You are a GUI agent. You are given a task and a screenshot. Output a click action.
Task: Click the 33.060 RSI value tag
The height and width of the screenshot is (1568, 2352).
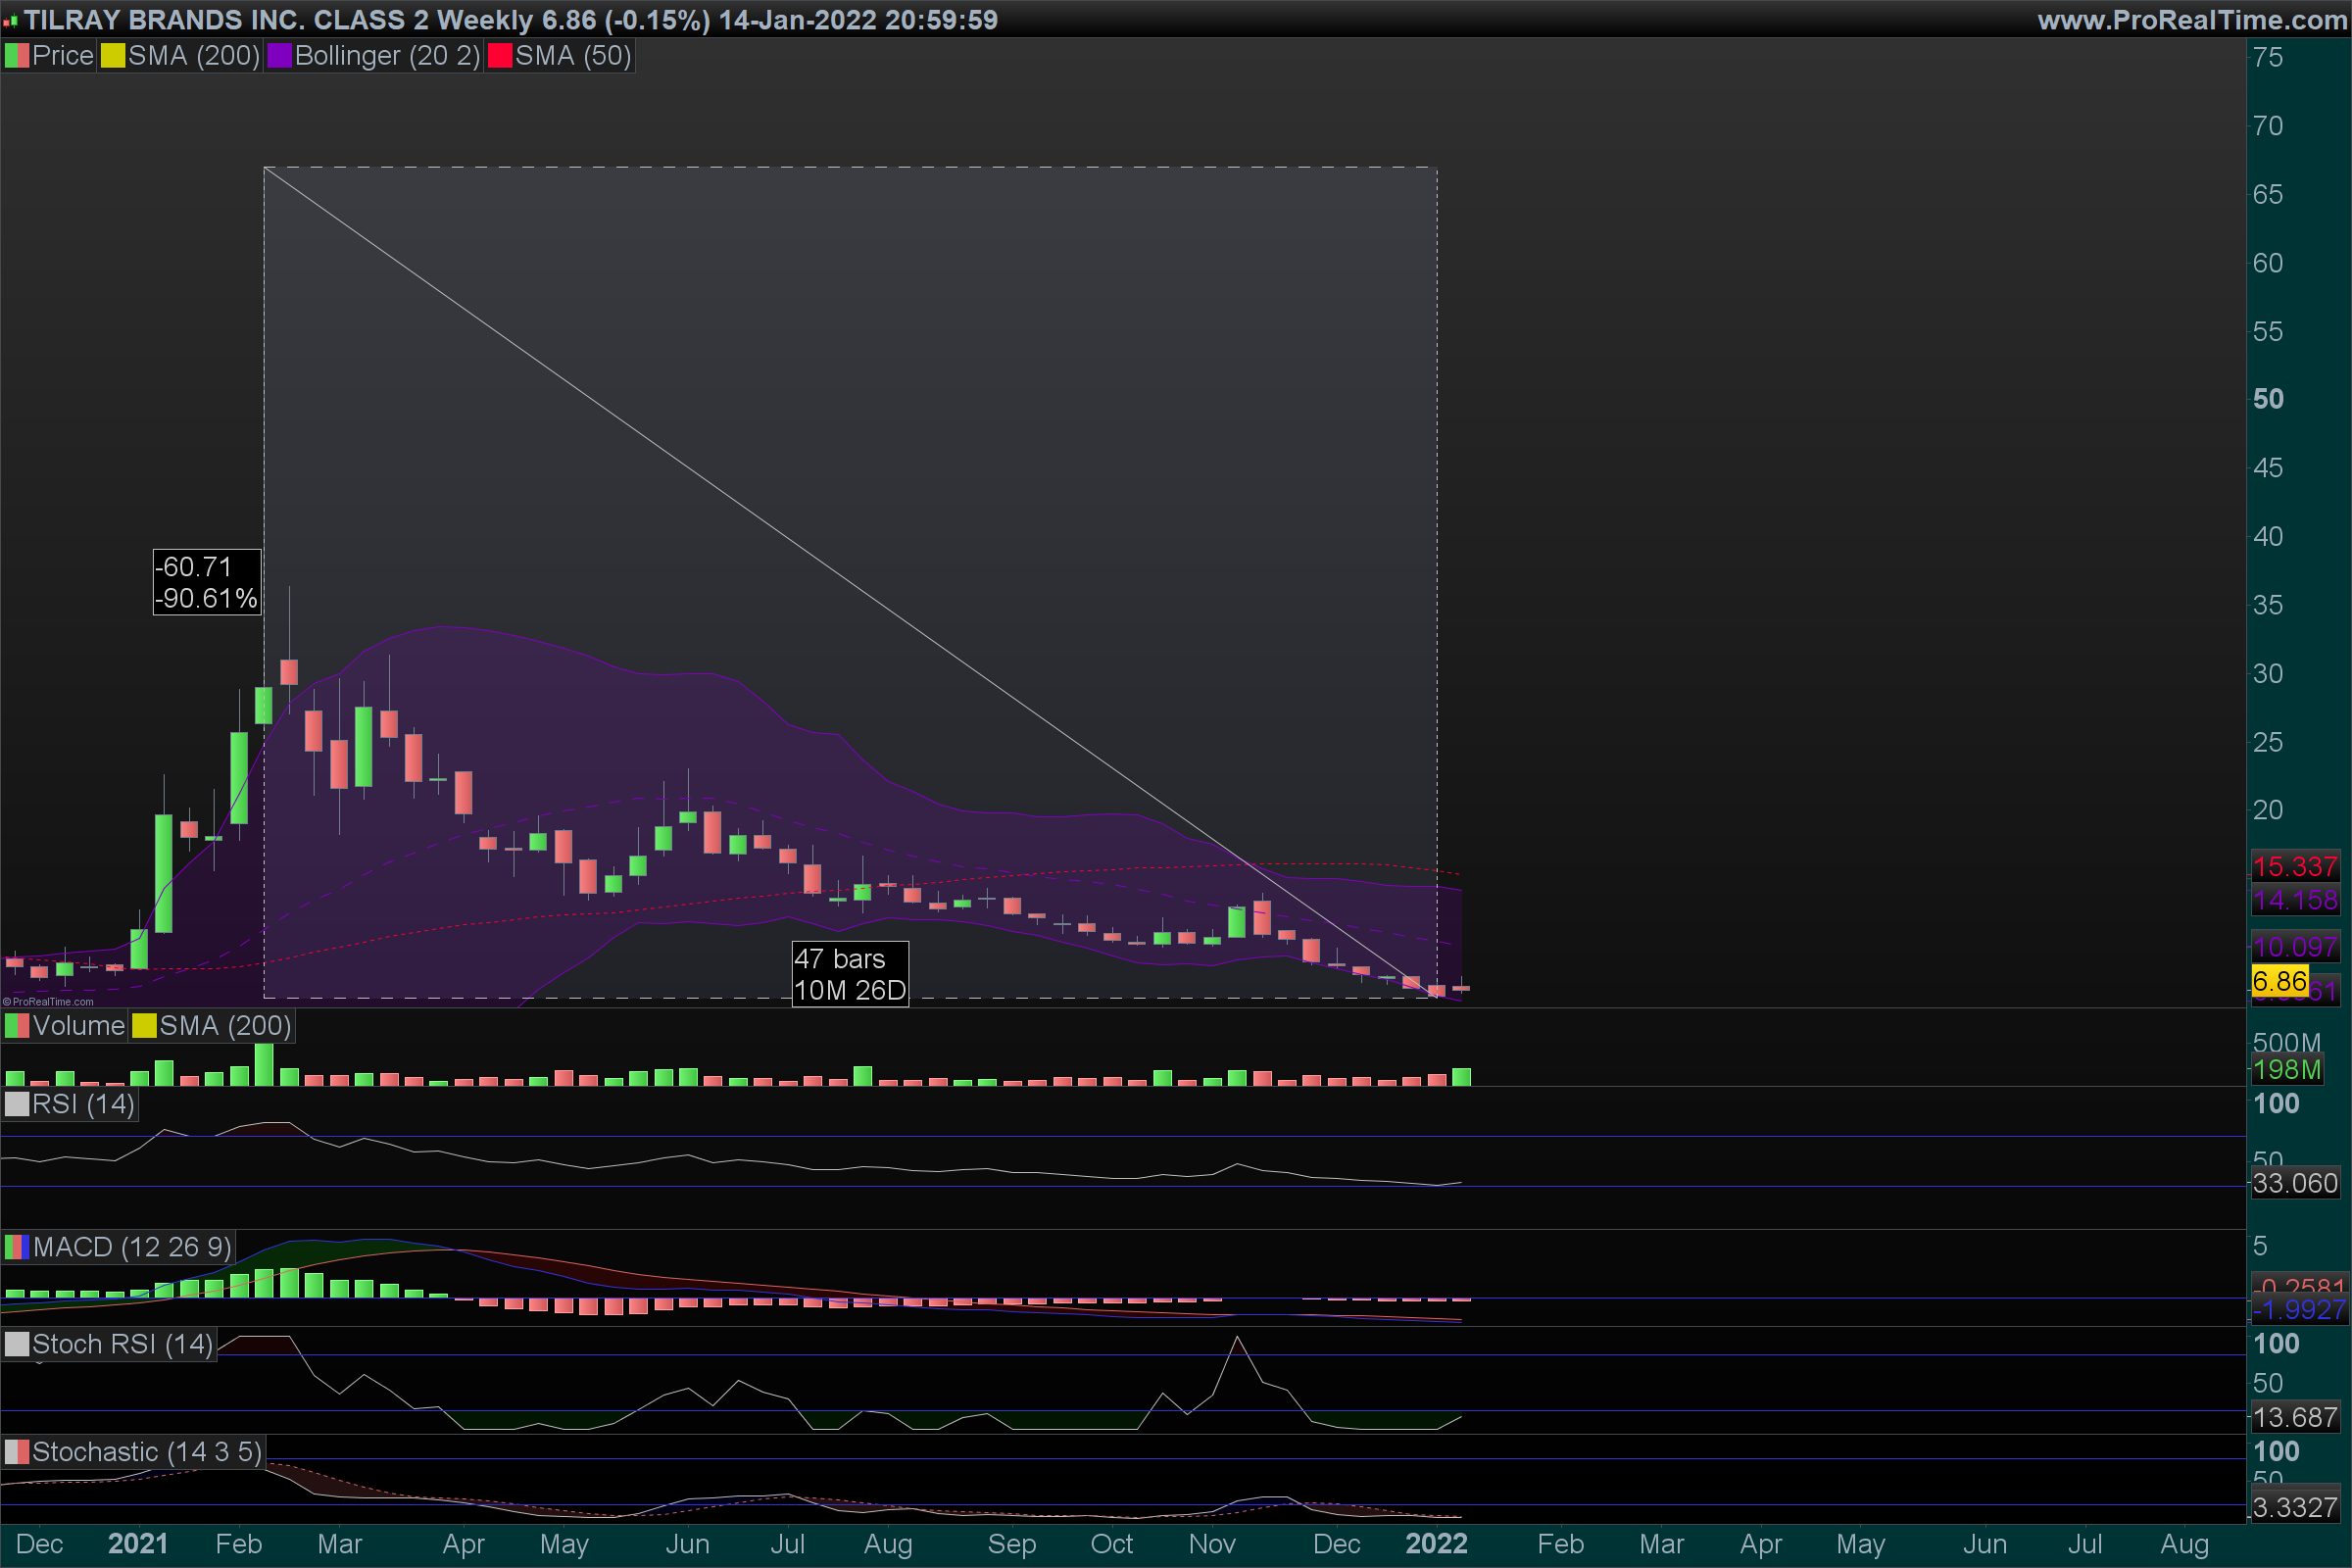click(2295, 1183)
